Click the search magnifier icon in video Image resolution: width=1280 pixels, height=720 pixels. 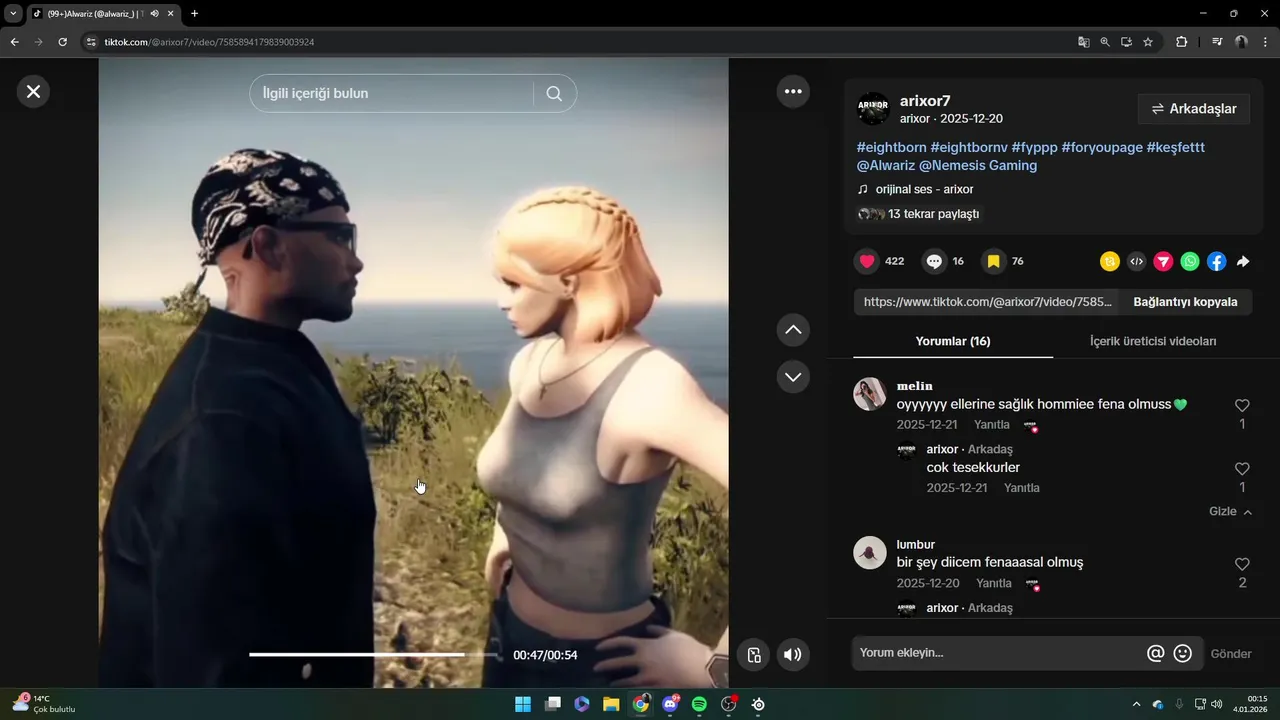(x=554, y=93)
